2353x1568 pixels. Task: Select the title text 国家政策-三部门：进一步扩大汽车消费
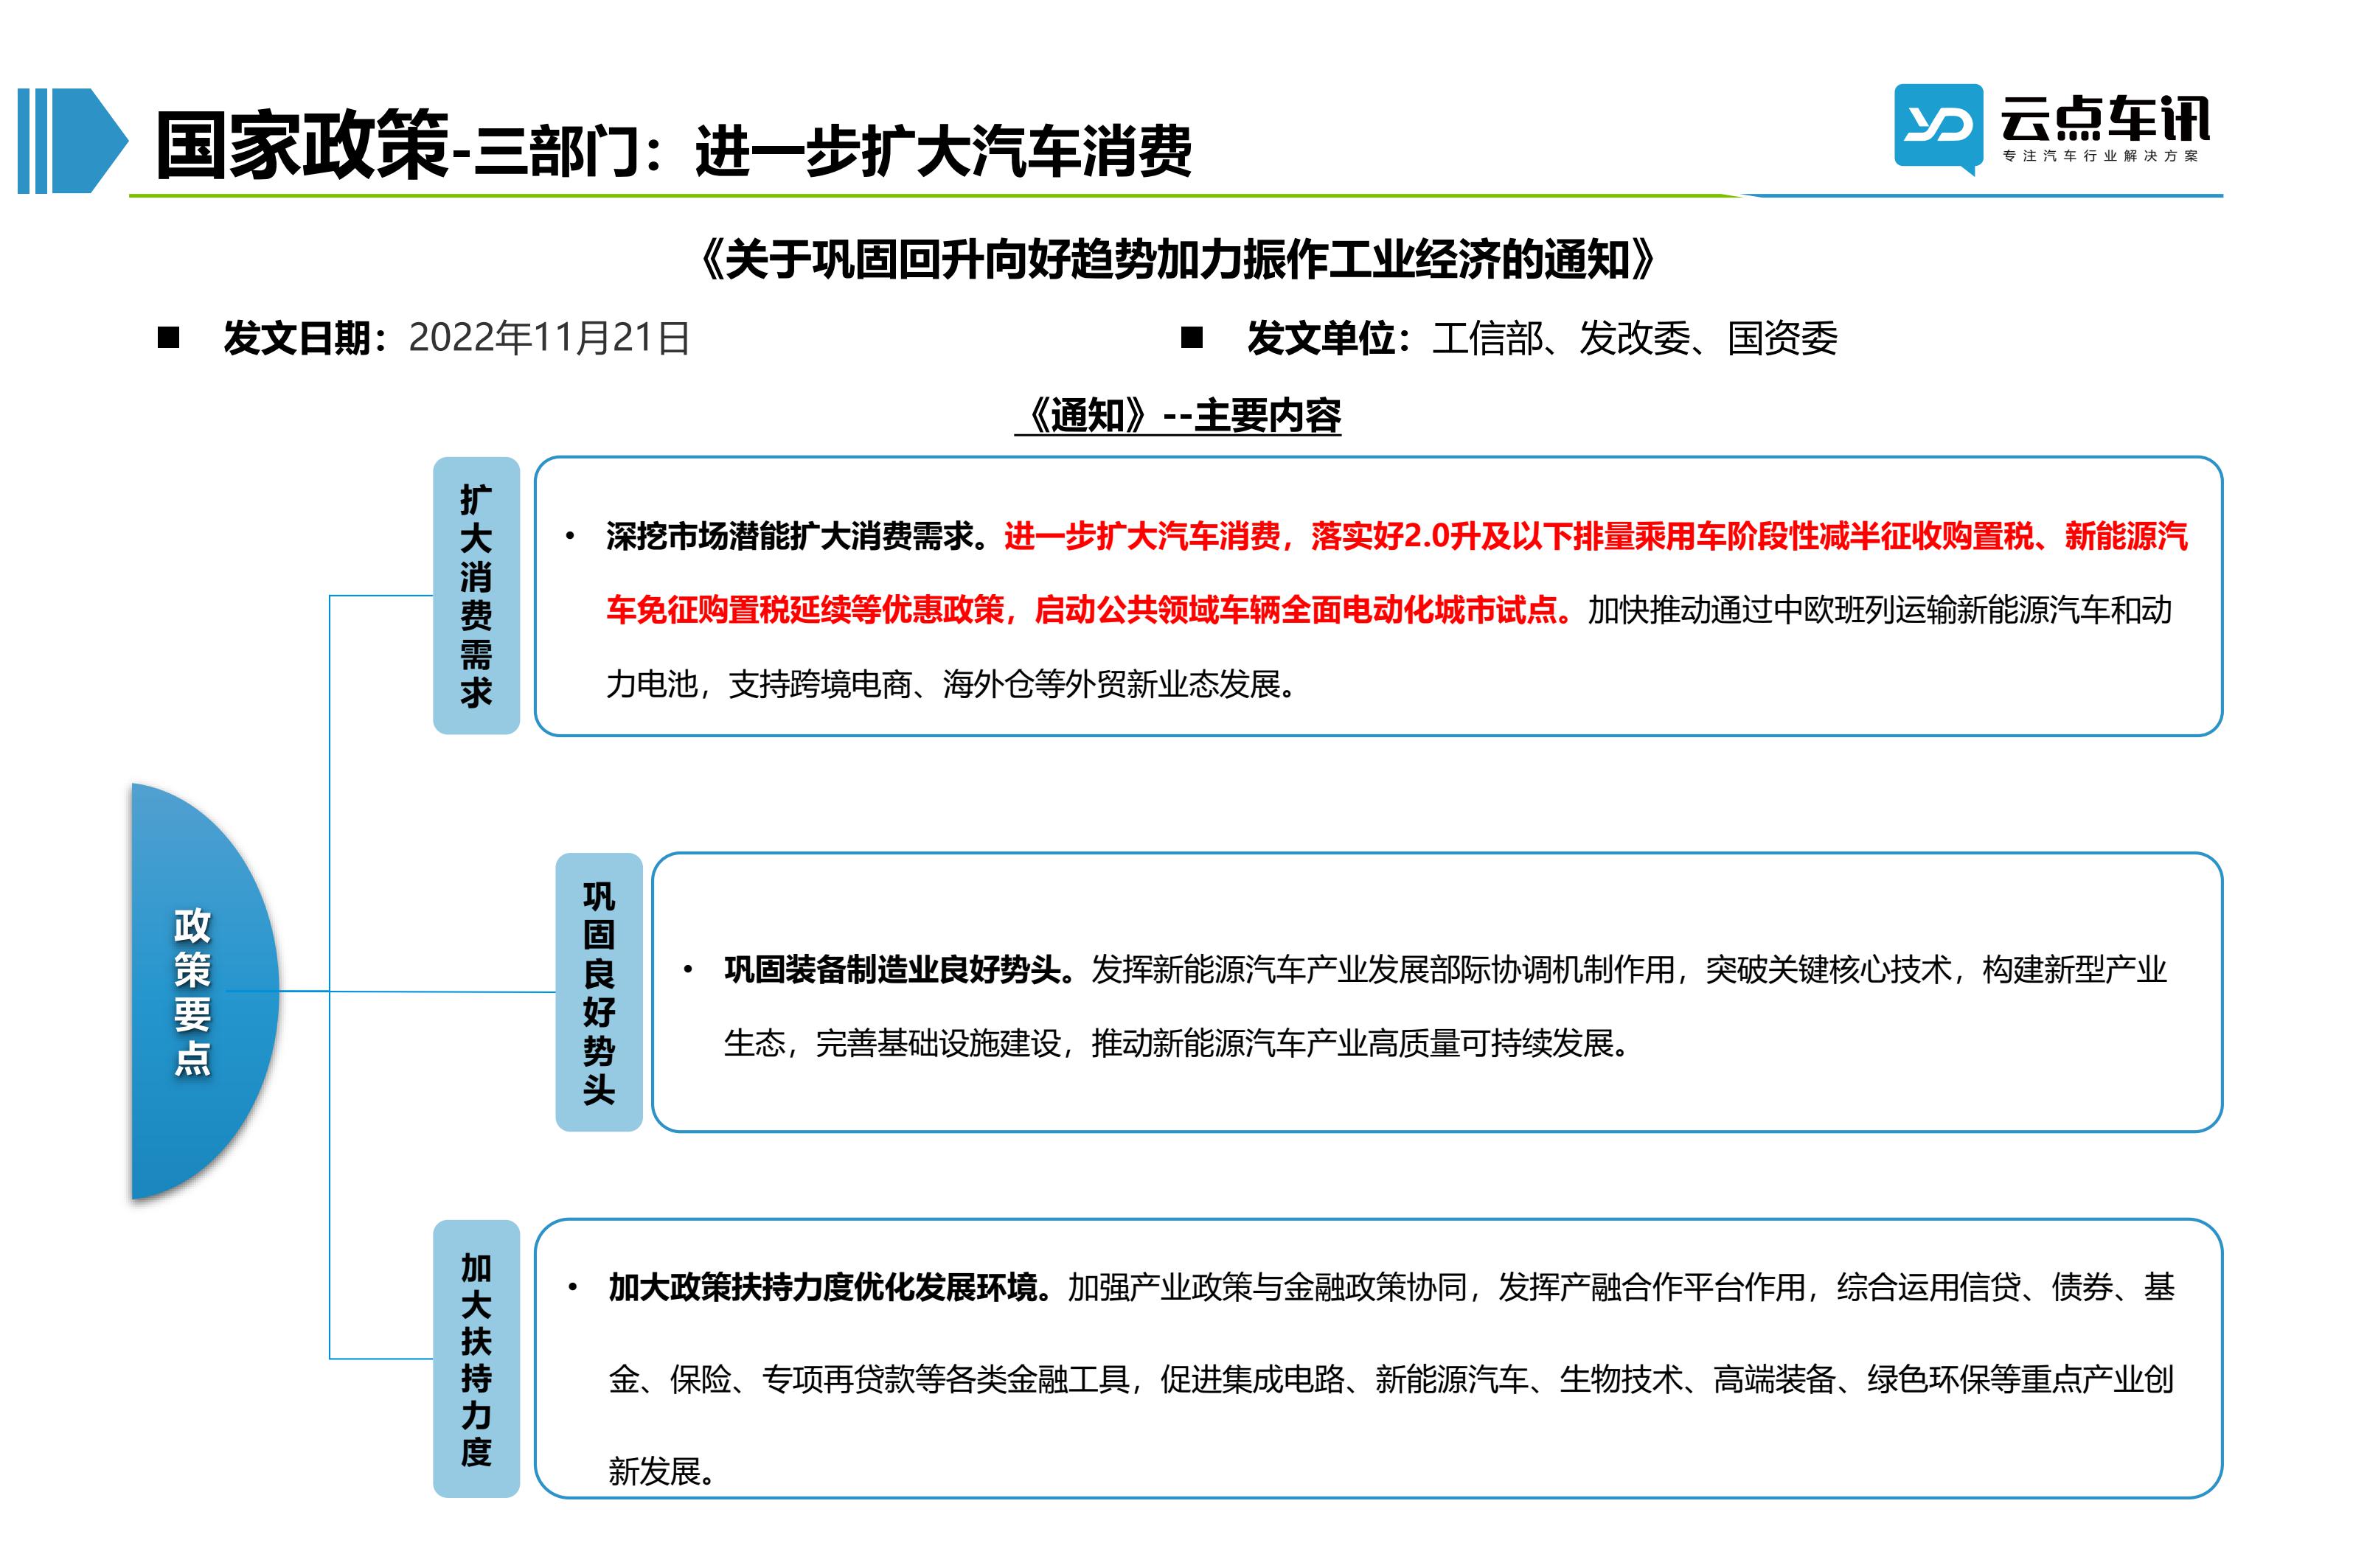point(674,146)
